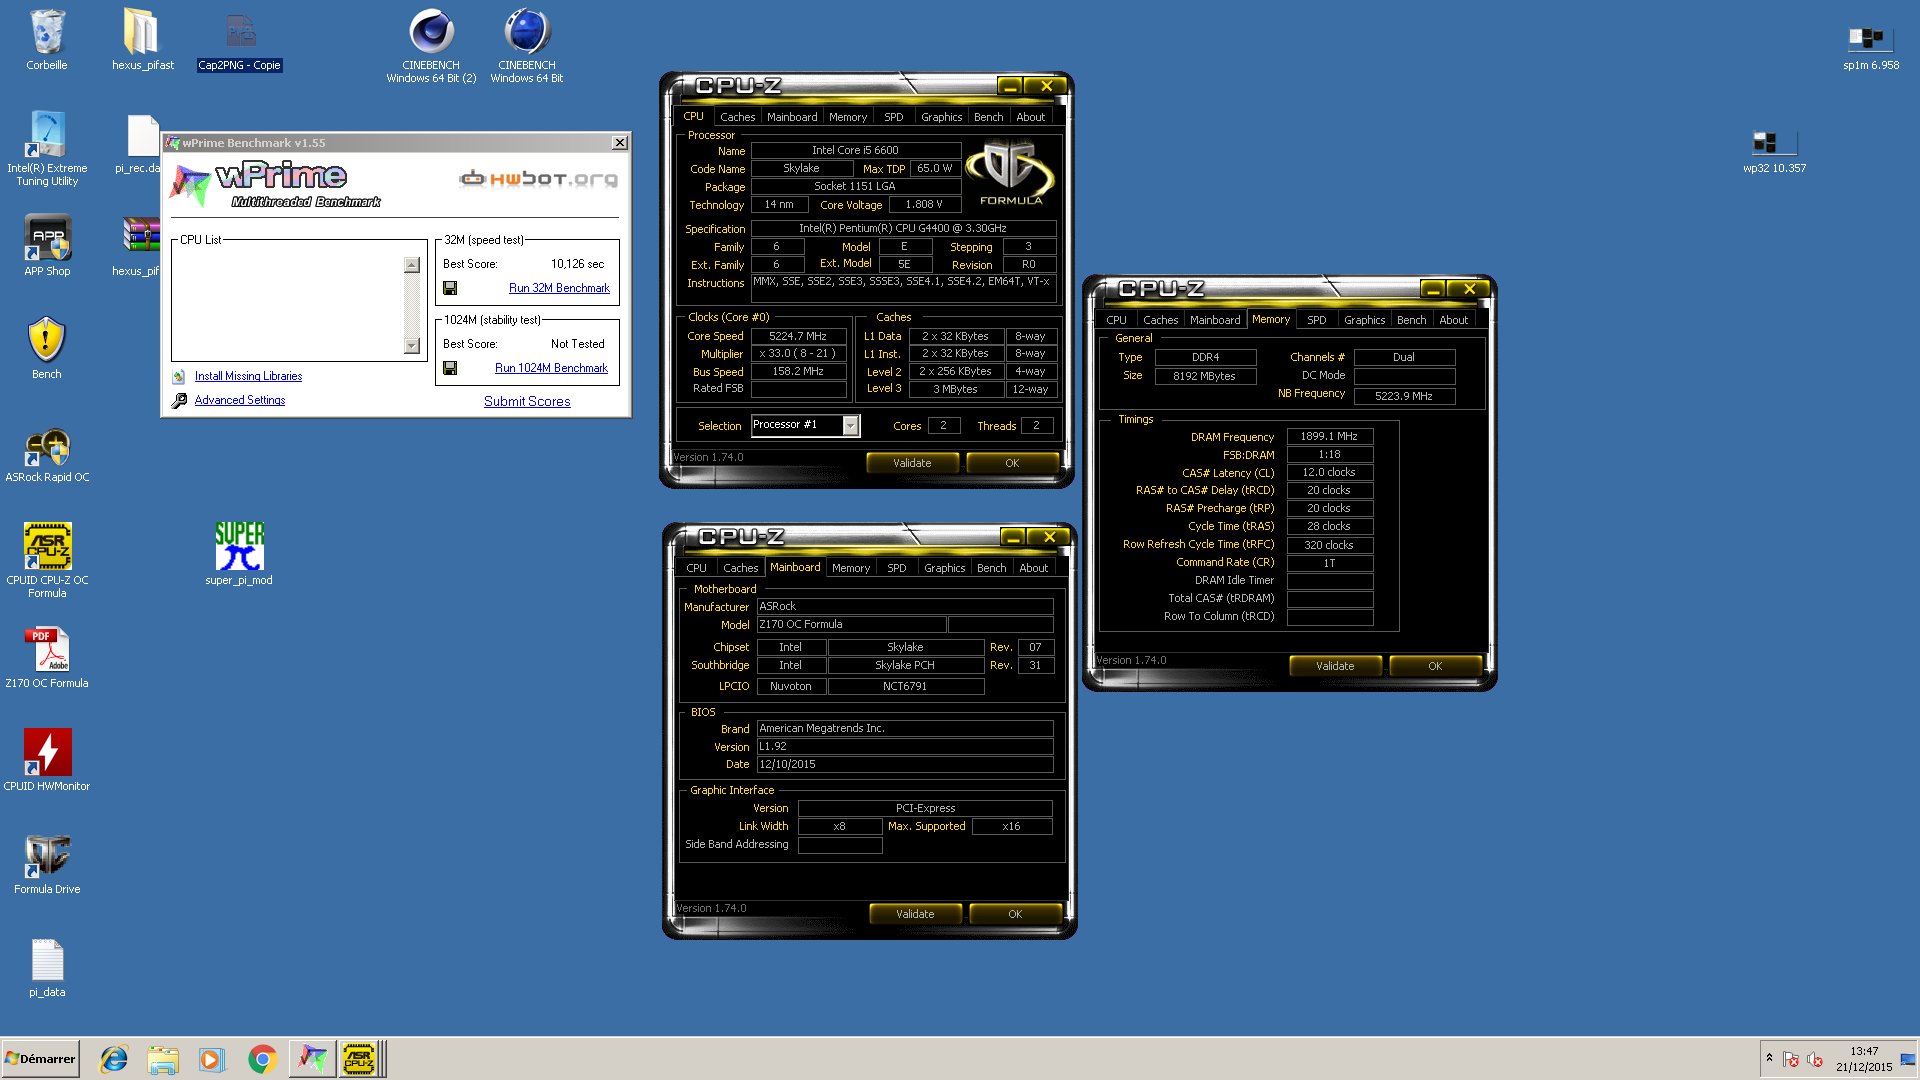Show hidden system tray icons
The width and height of the screenshot is (1920, 1080).
[1769, 1058]
